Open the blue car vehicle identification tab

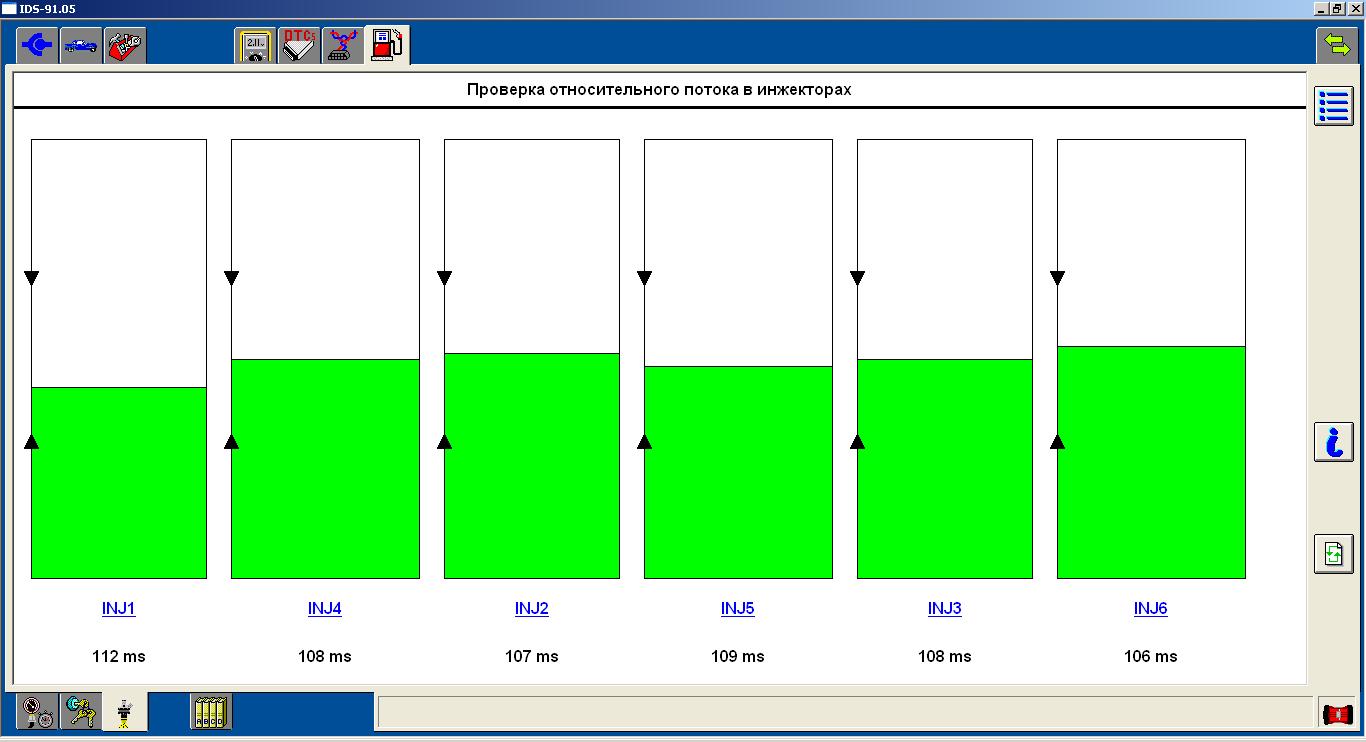pyautogui.click(x=81, y=46)
